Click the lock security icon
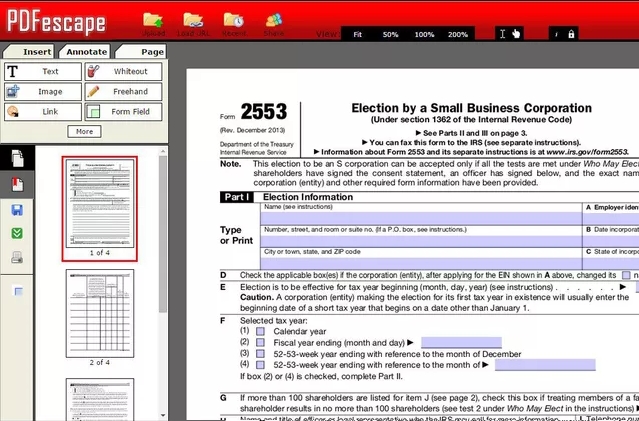 point(571,34)
